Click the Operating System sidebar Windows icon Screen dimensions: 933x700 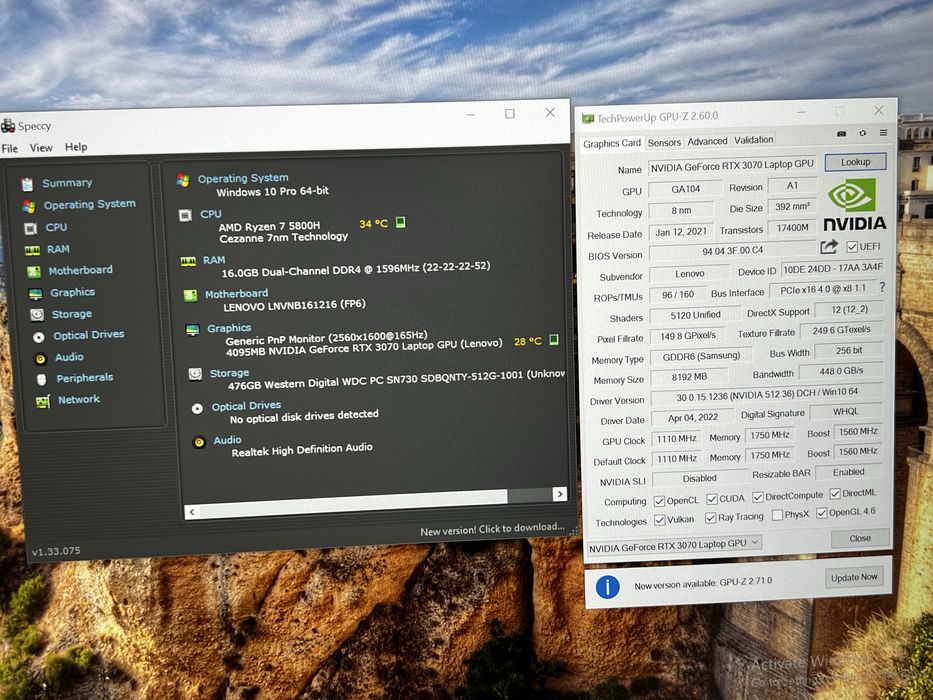point(29,207)
